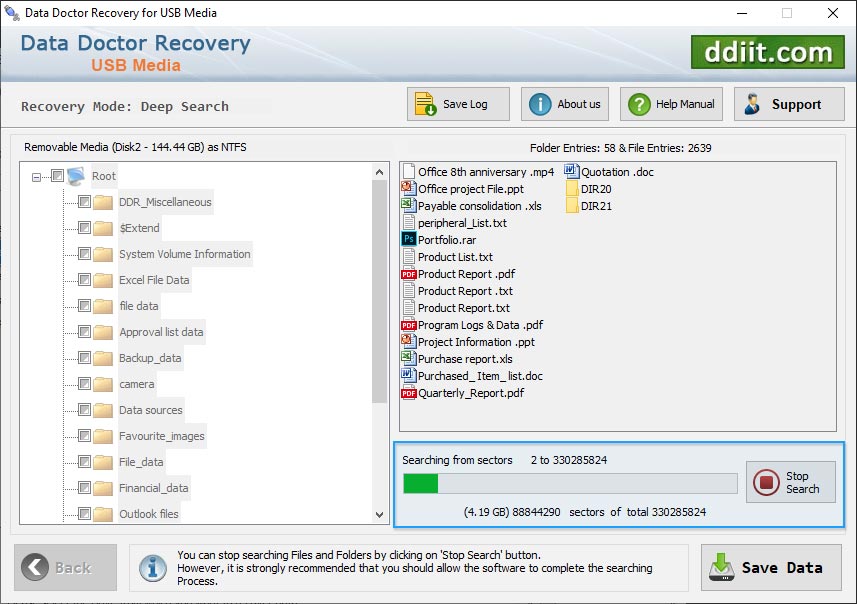Select the Office 8th anniversary.mp4 video icon
The height and width of the screenshot is (604, 857).
click(x=410, y=171)
